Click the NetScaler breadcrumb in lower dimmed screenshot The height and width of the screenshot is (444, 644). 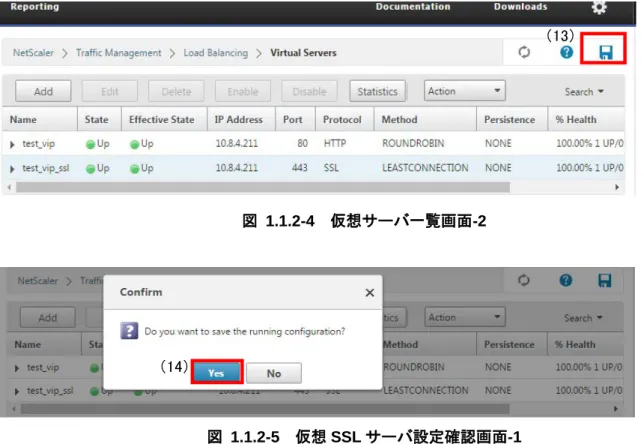pos(38,281)
